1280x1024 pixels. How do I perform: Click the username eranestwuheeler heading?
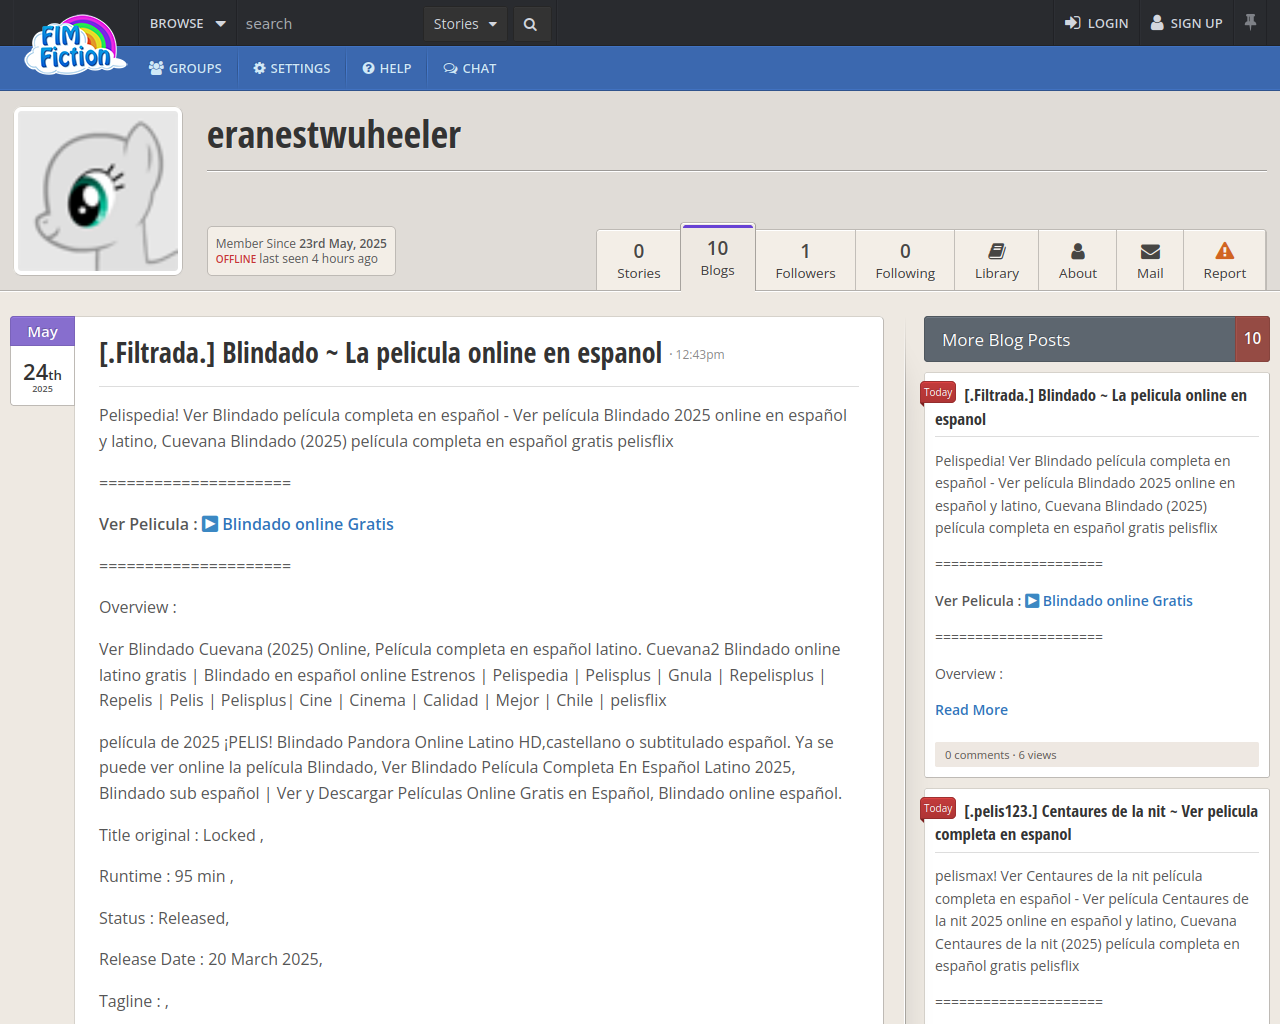[x=334, y=135]
